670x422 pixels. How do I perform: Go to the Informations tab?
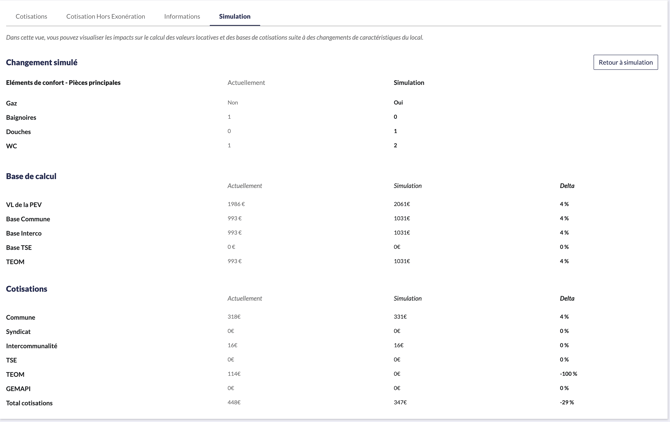pos(182,16)
